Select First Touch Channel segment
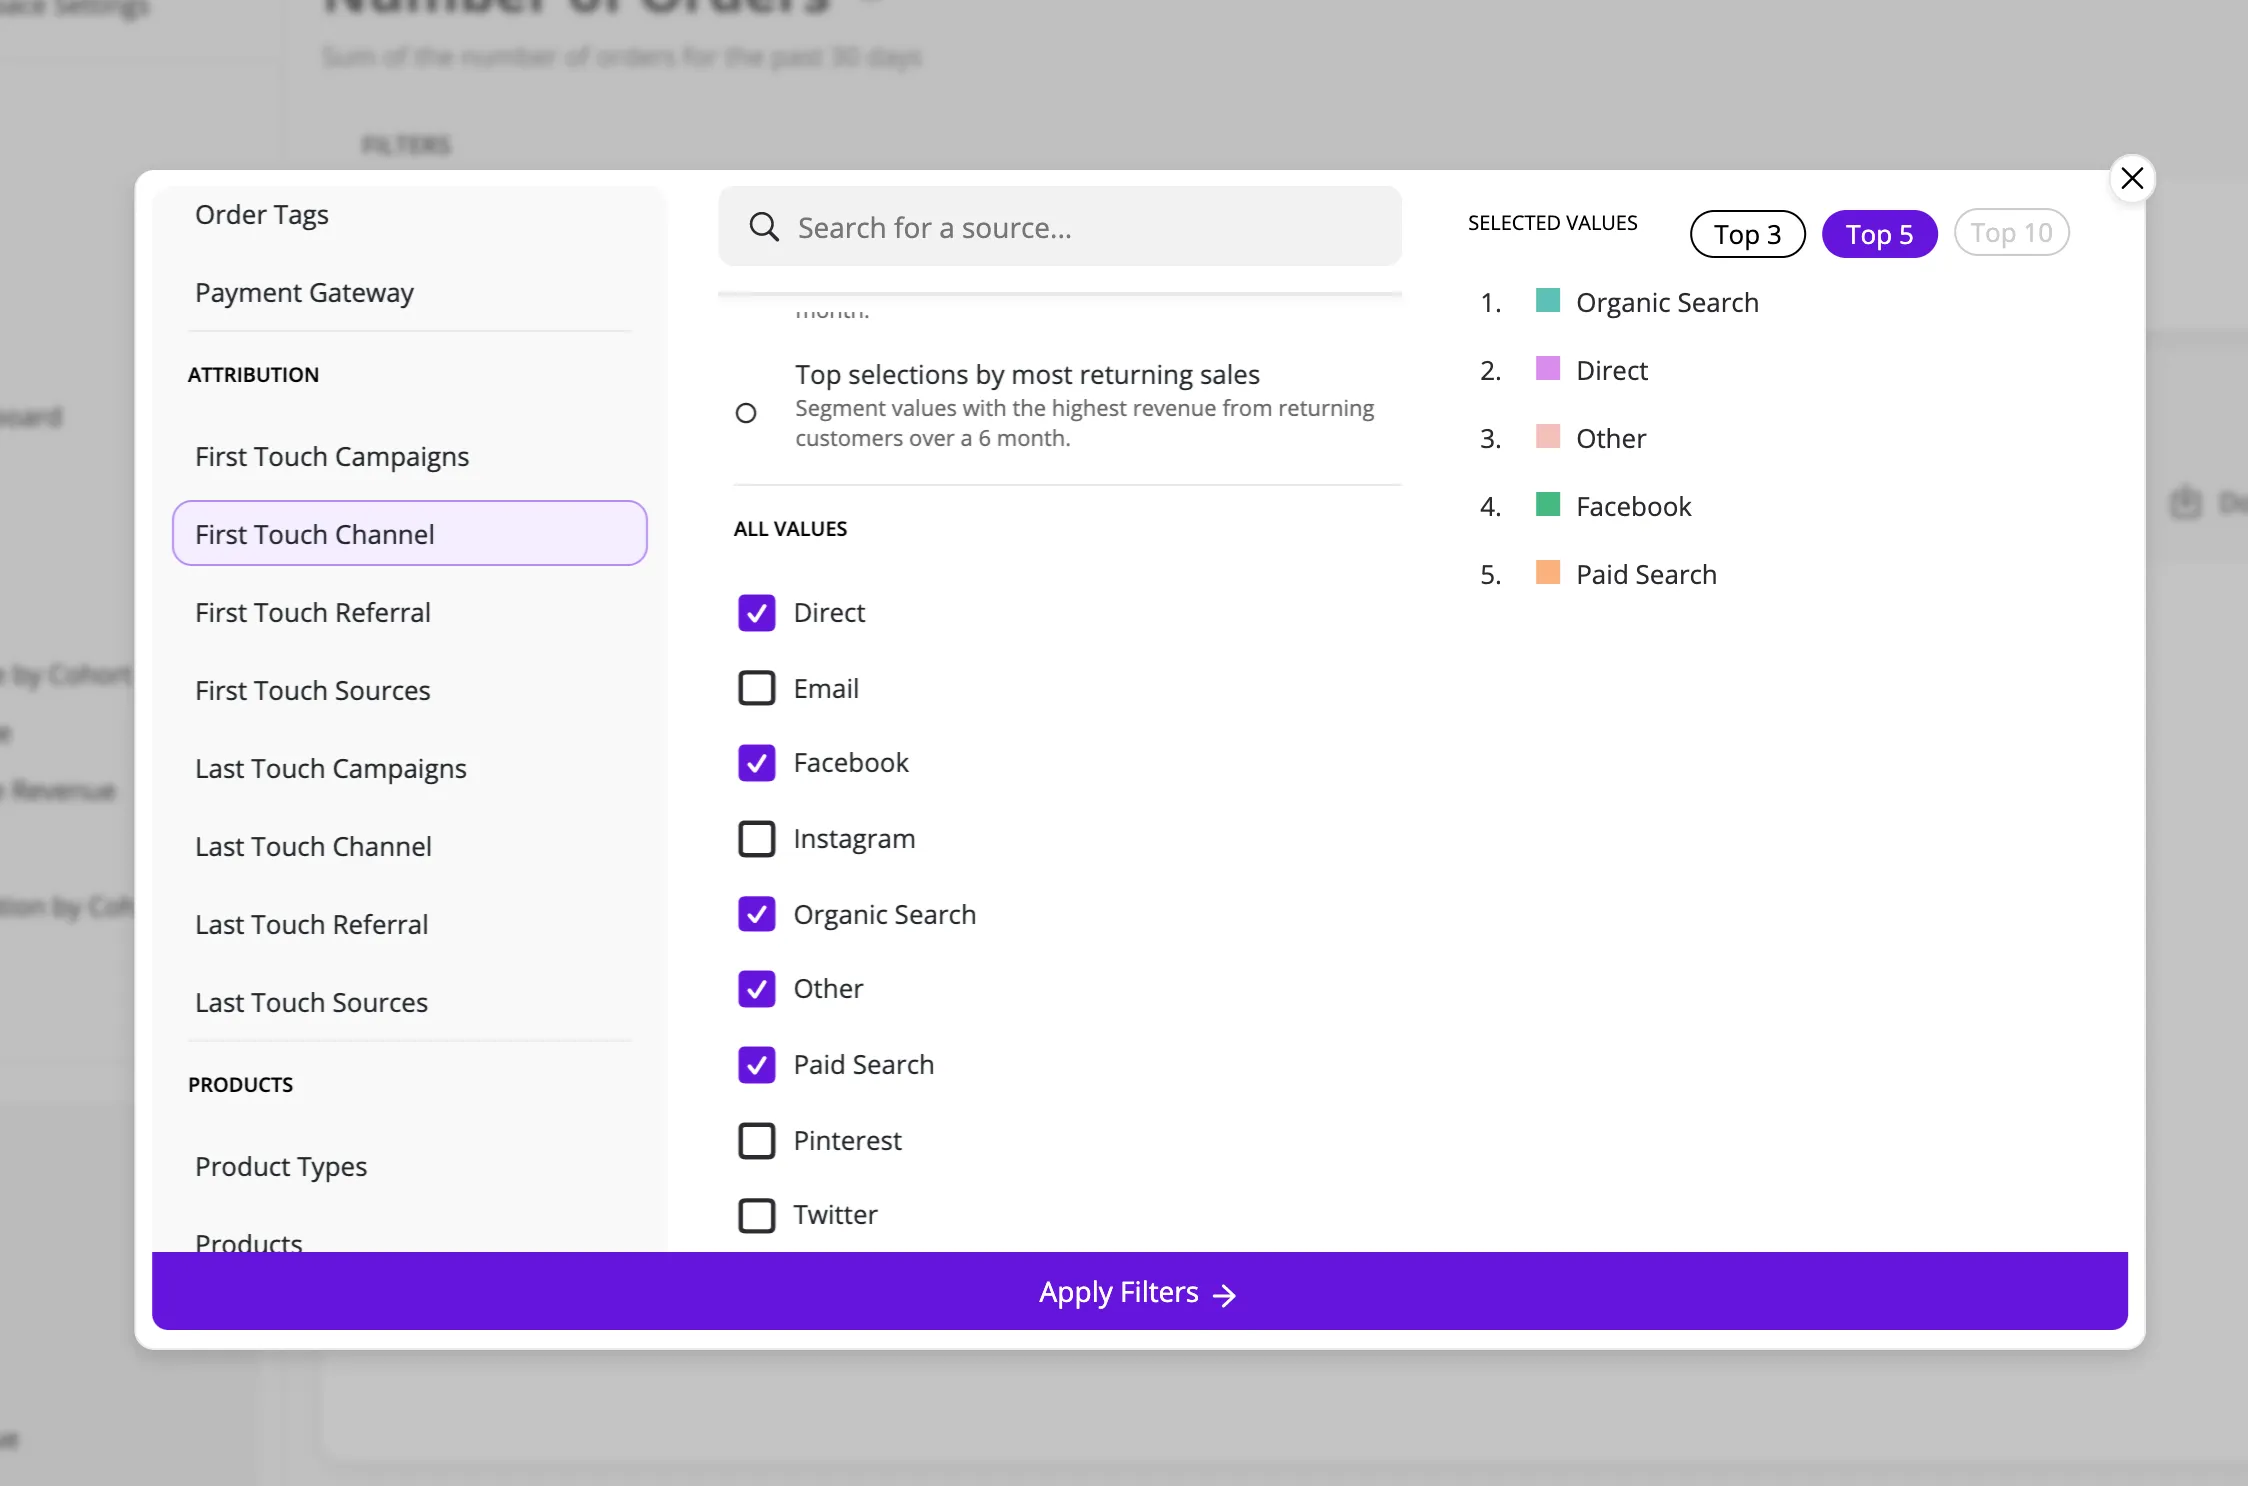Viewport: 2248px width, 1486px height. click(x=410, y=533)
